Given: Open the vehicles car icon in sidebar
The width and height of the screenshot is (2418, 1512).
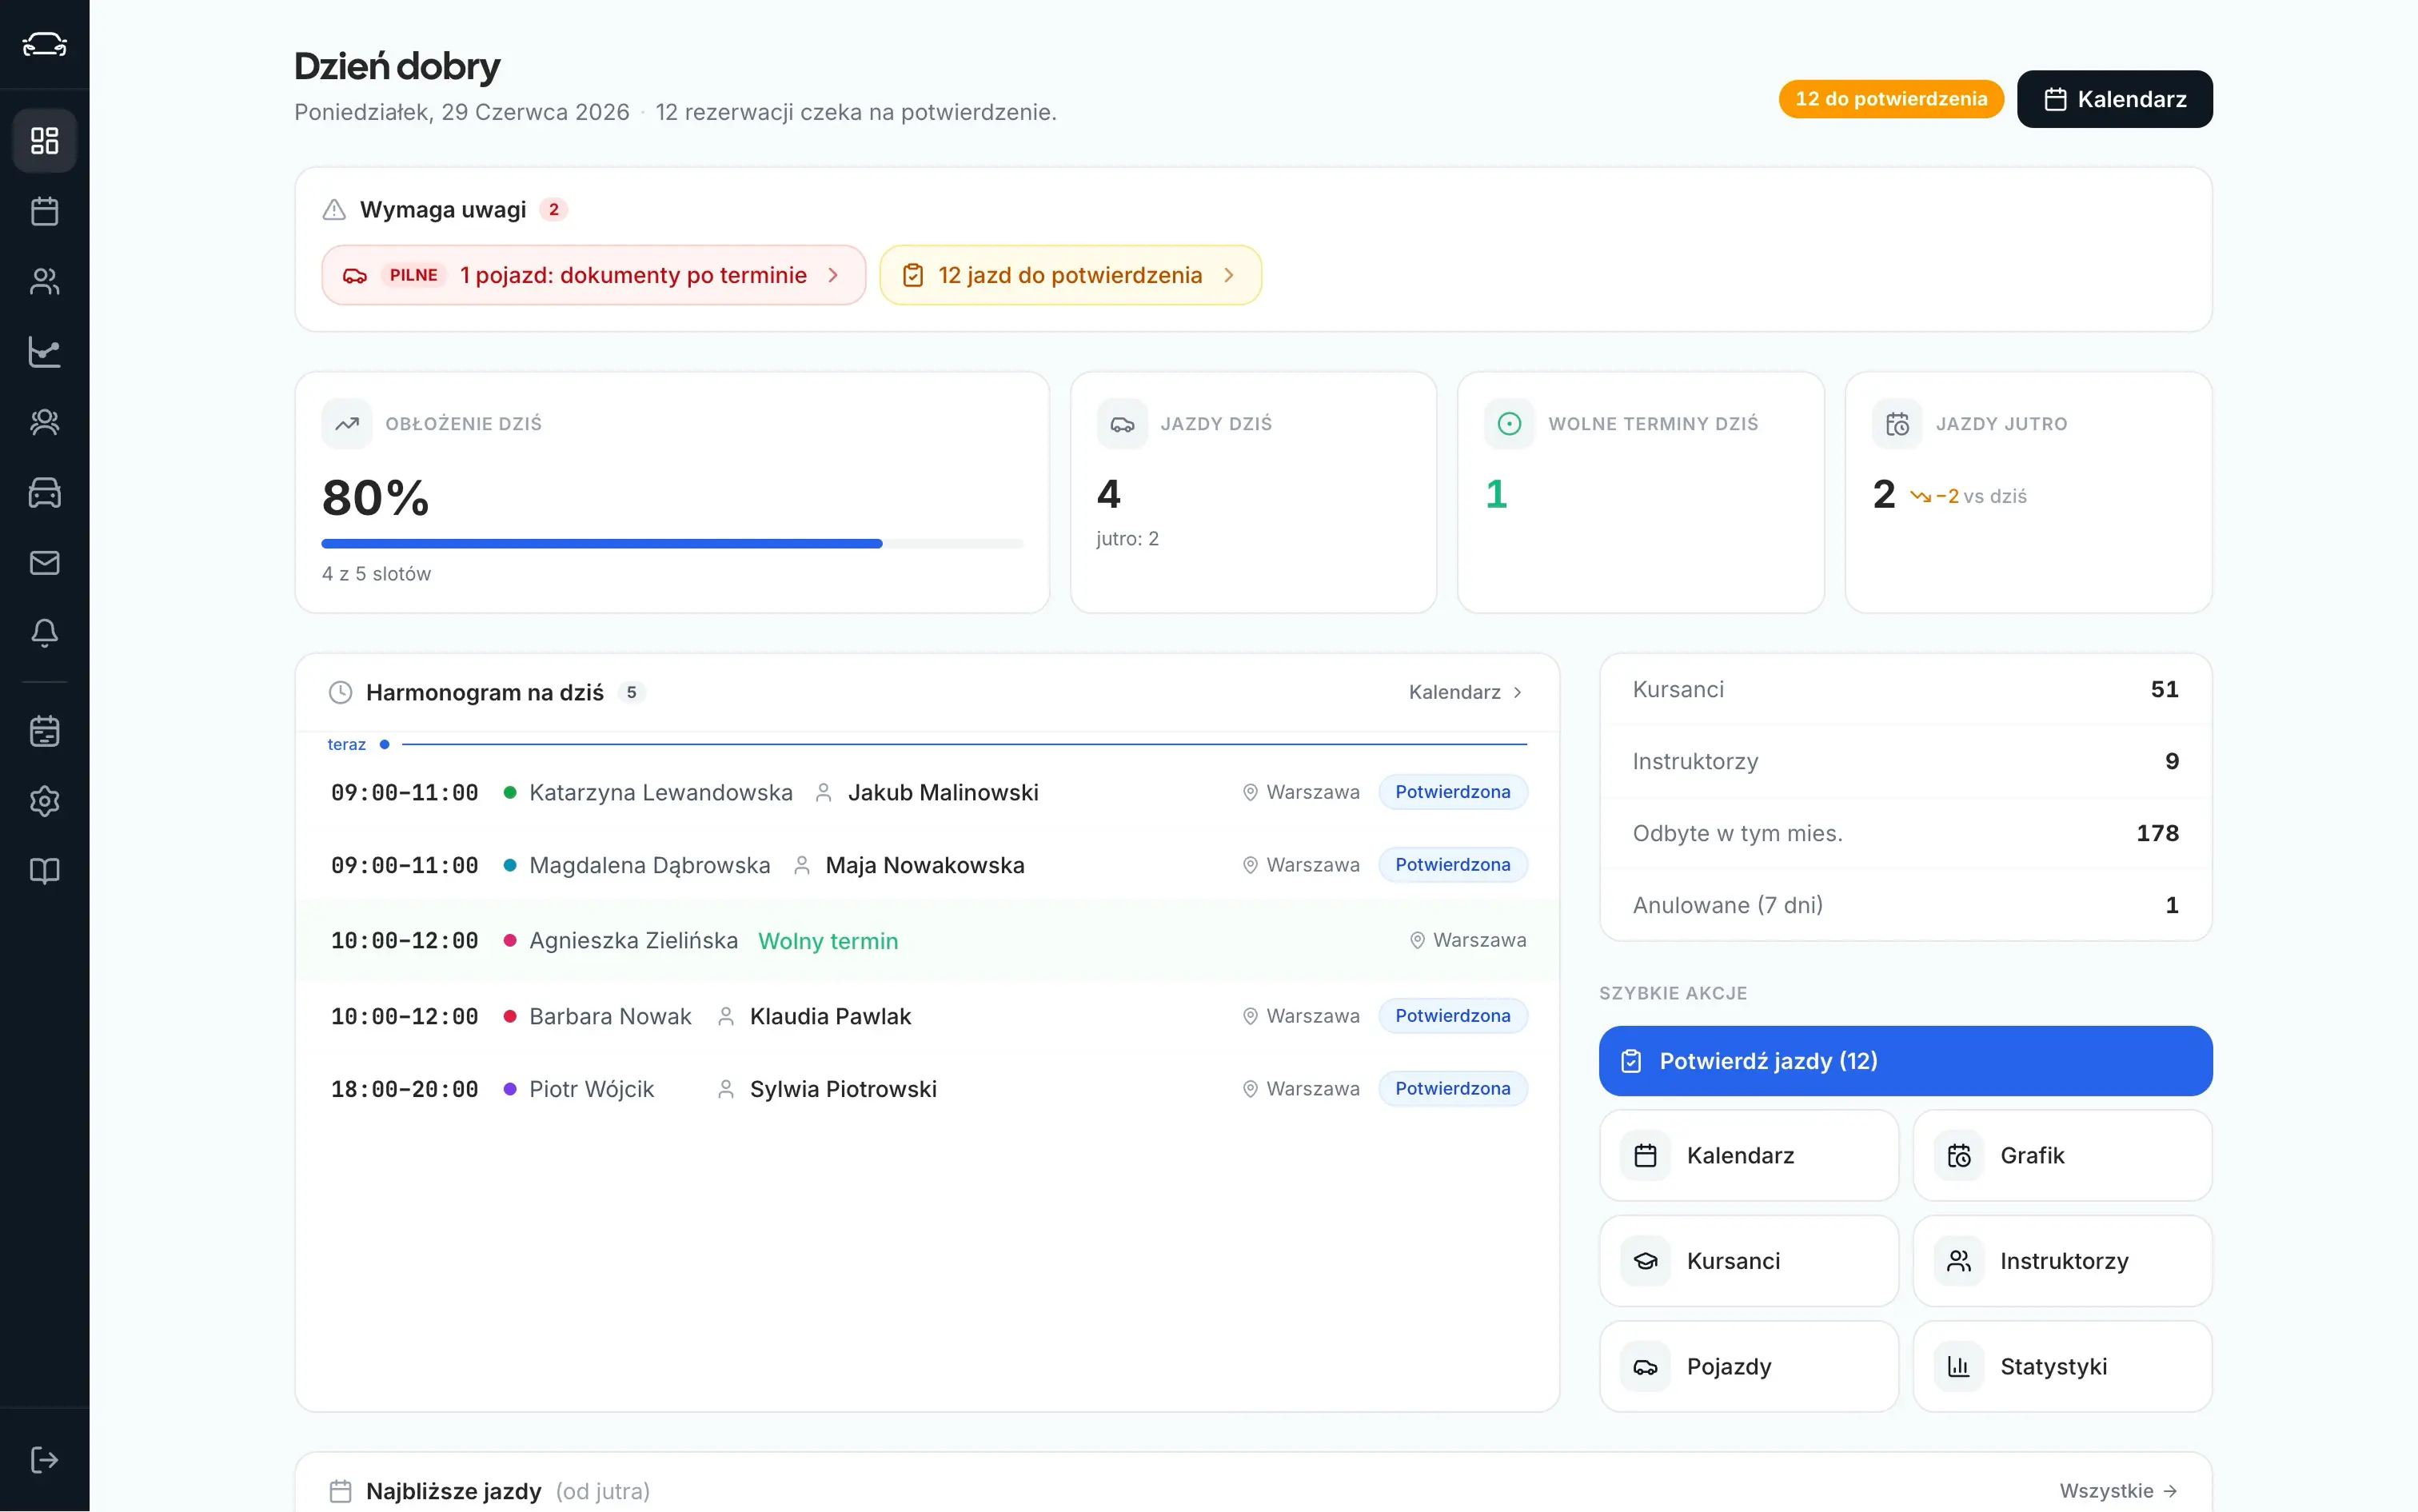Looking at the screenshot, I should 44,492.
